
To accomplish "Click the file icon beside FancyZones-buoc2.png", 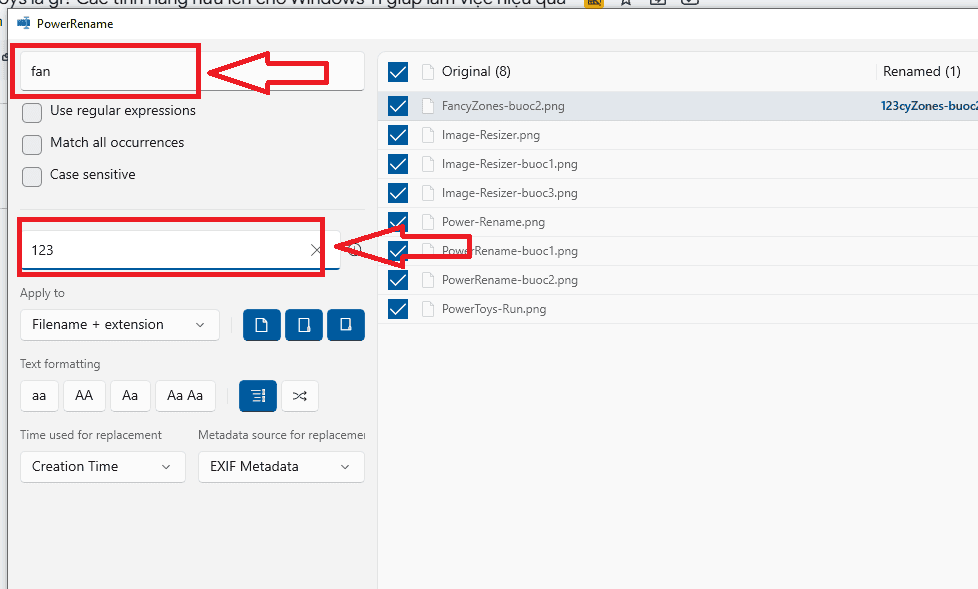I will tap(428, 106).
